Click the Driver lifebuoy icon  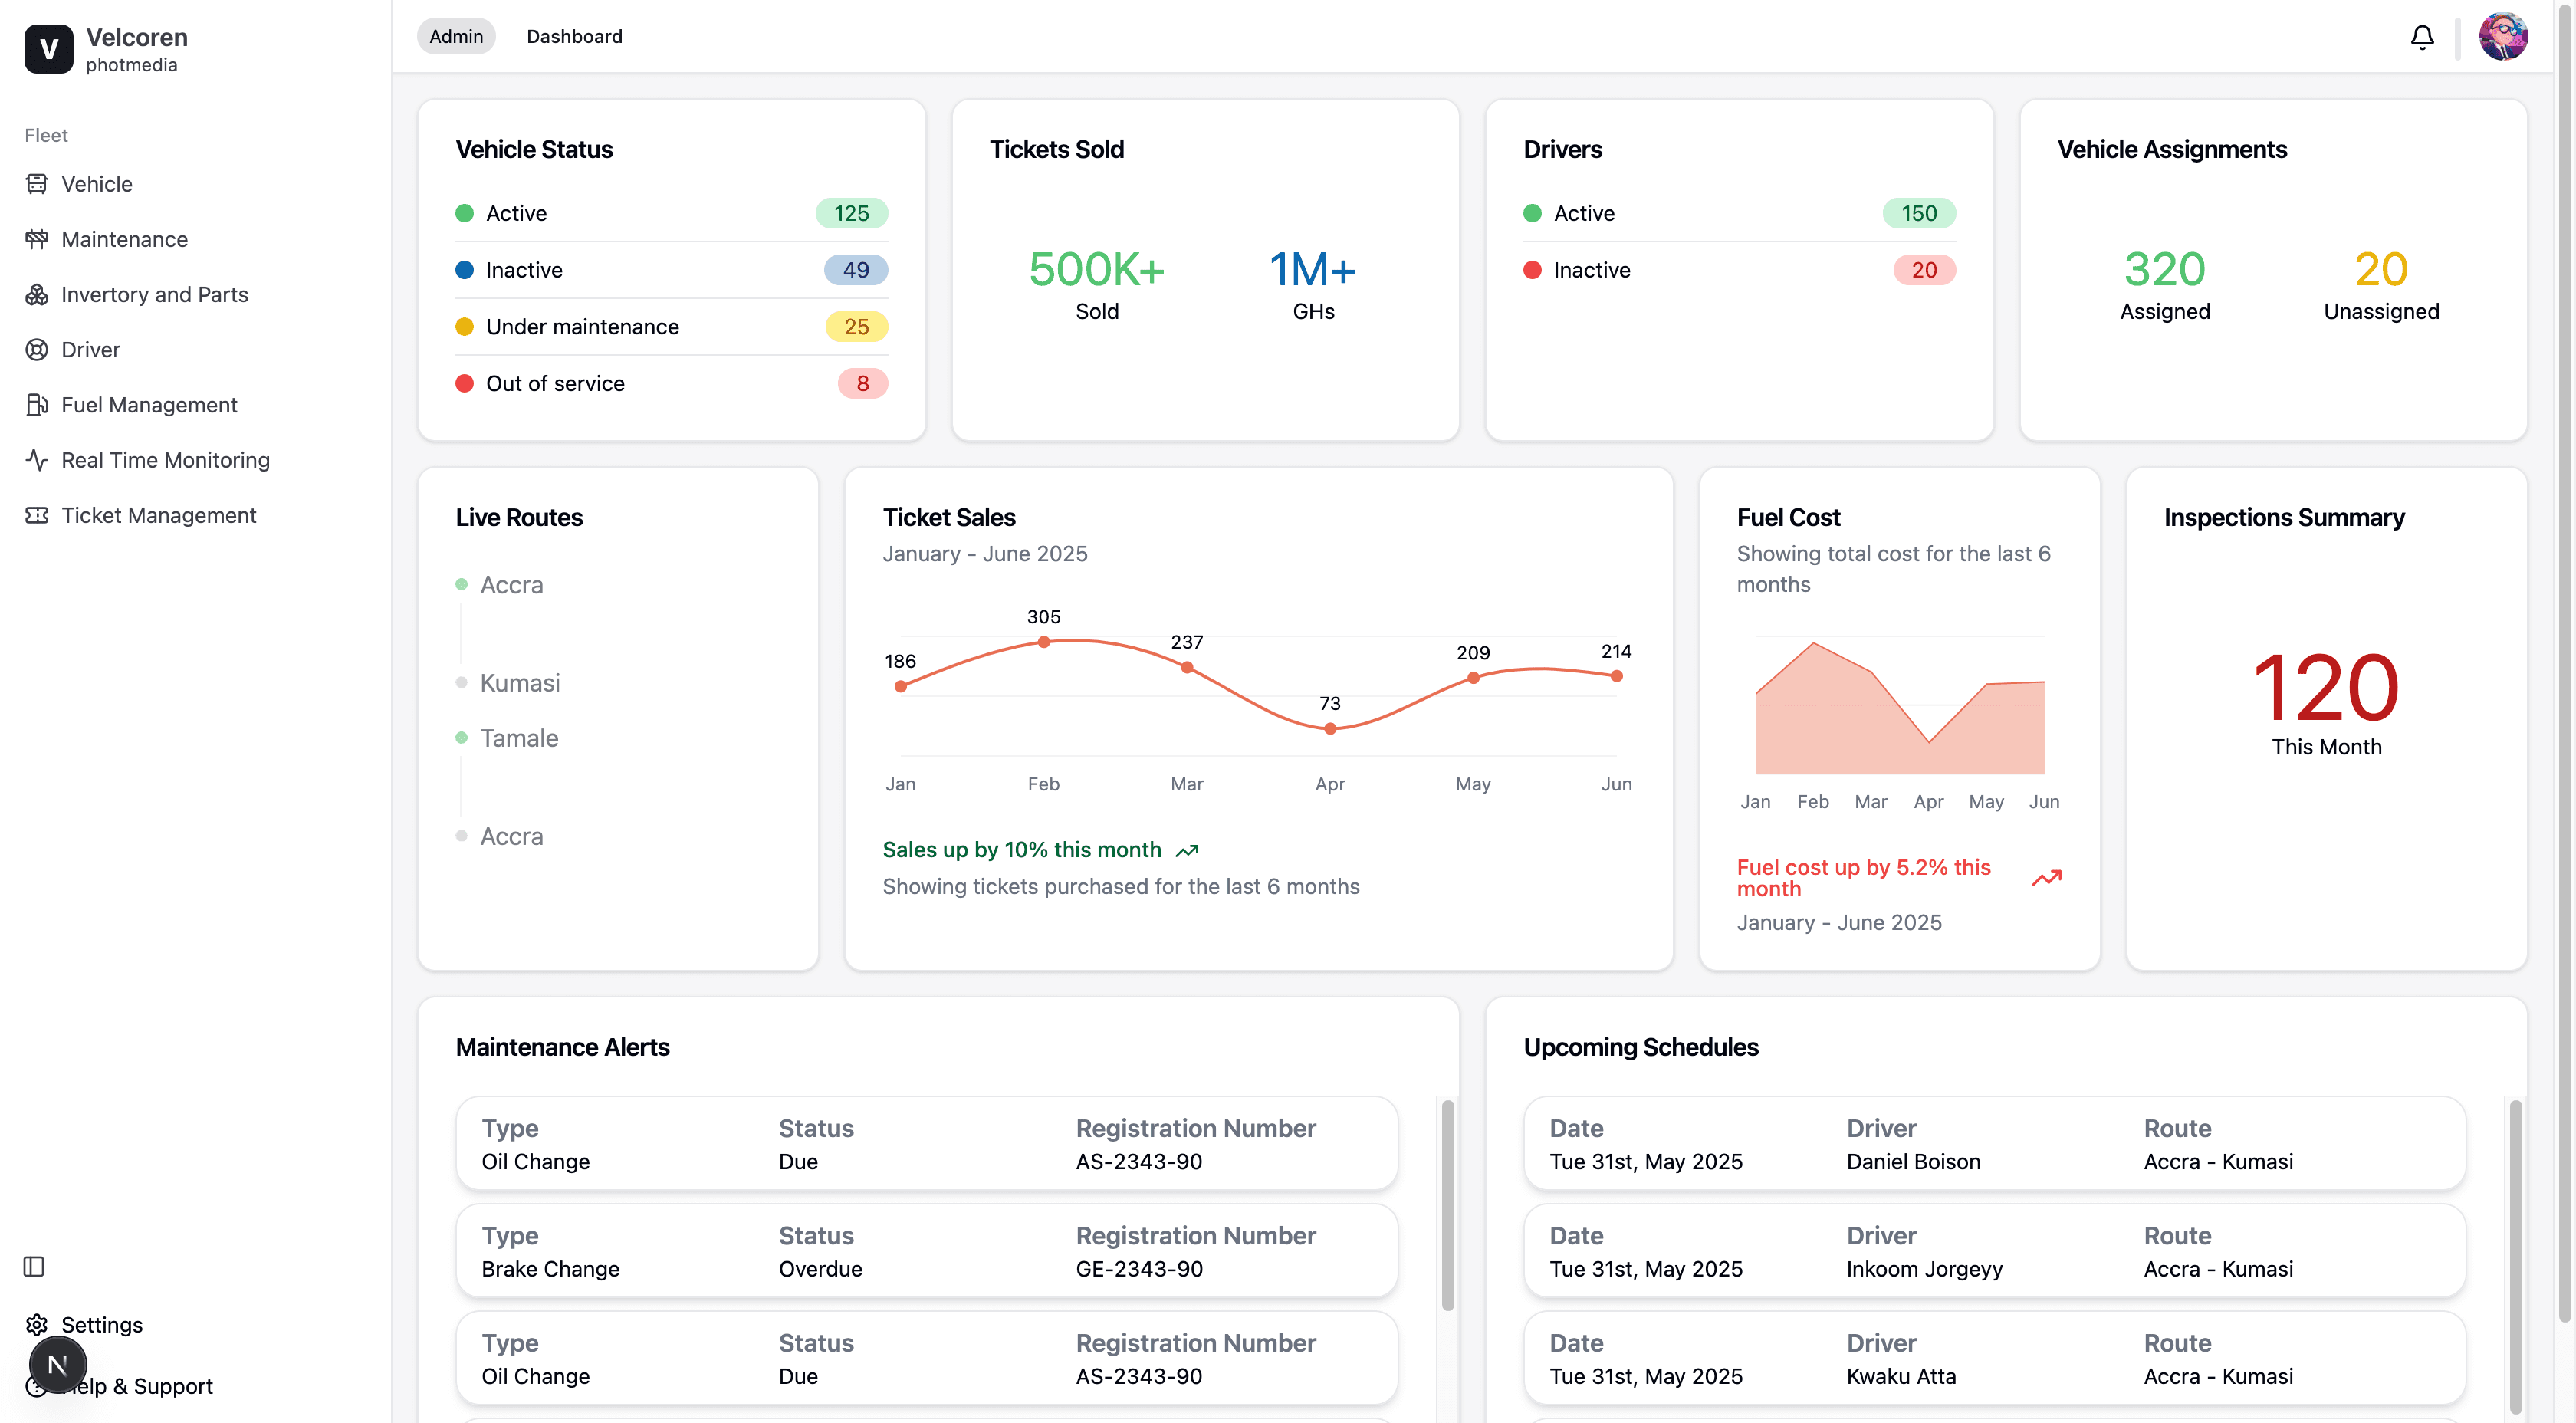click(37, 349)
